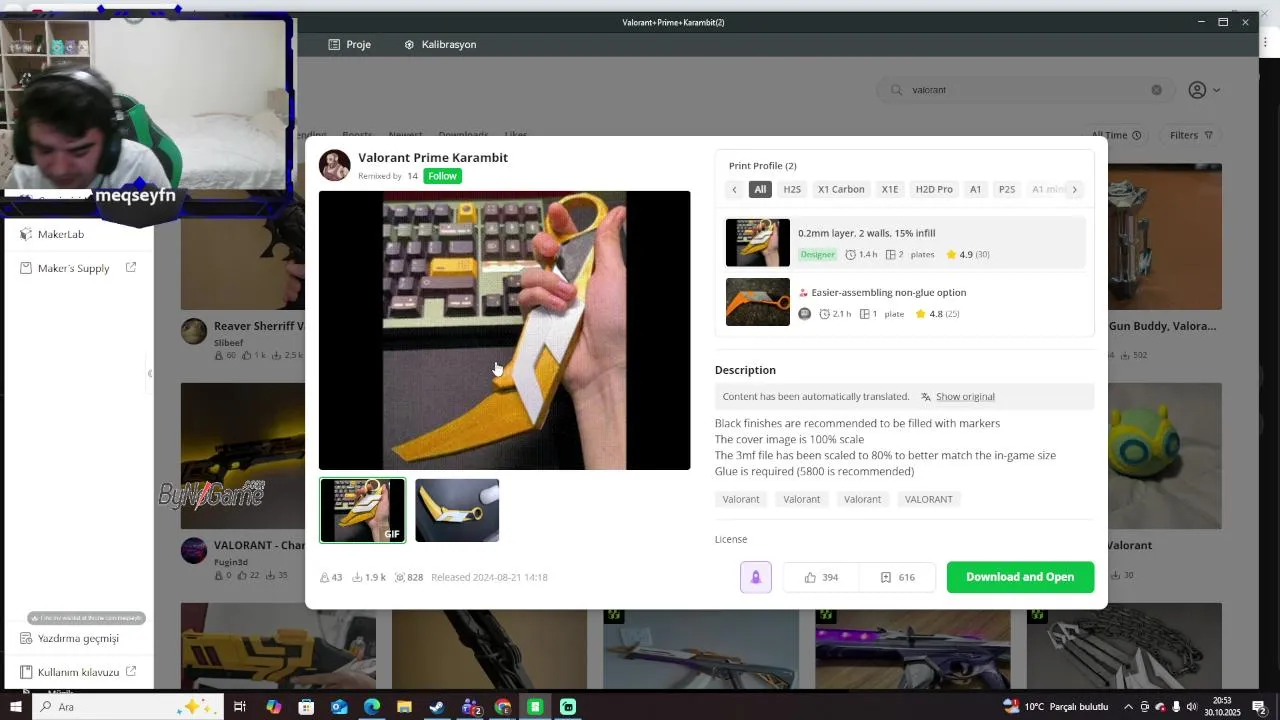Click the 1.9 k downloads icon
Image resolution: width=1280 pixels, height=720 pixels.
point(357,577)
